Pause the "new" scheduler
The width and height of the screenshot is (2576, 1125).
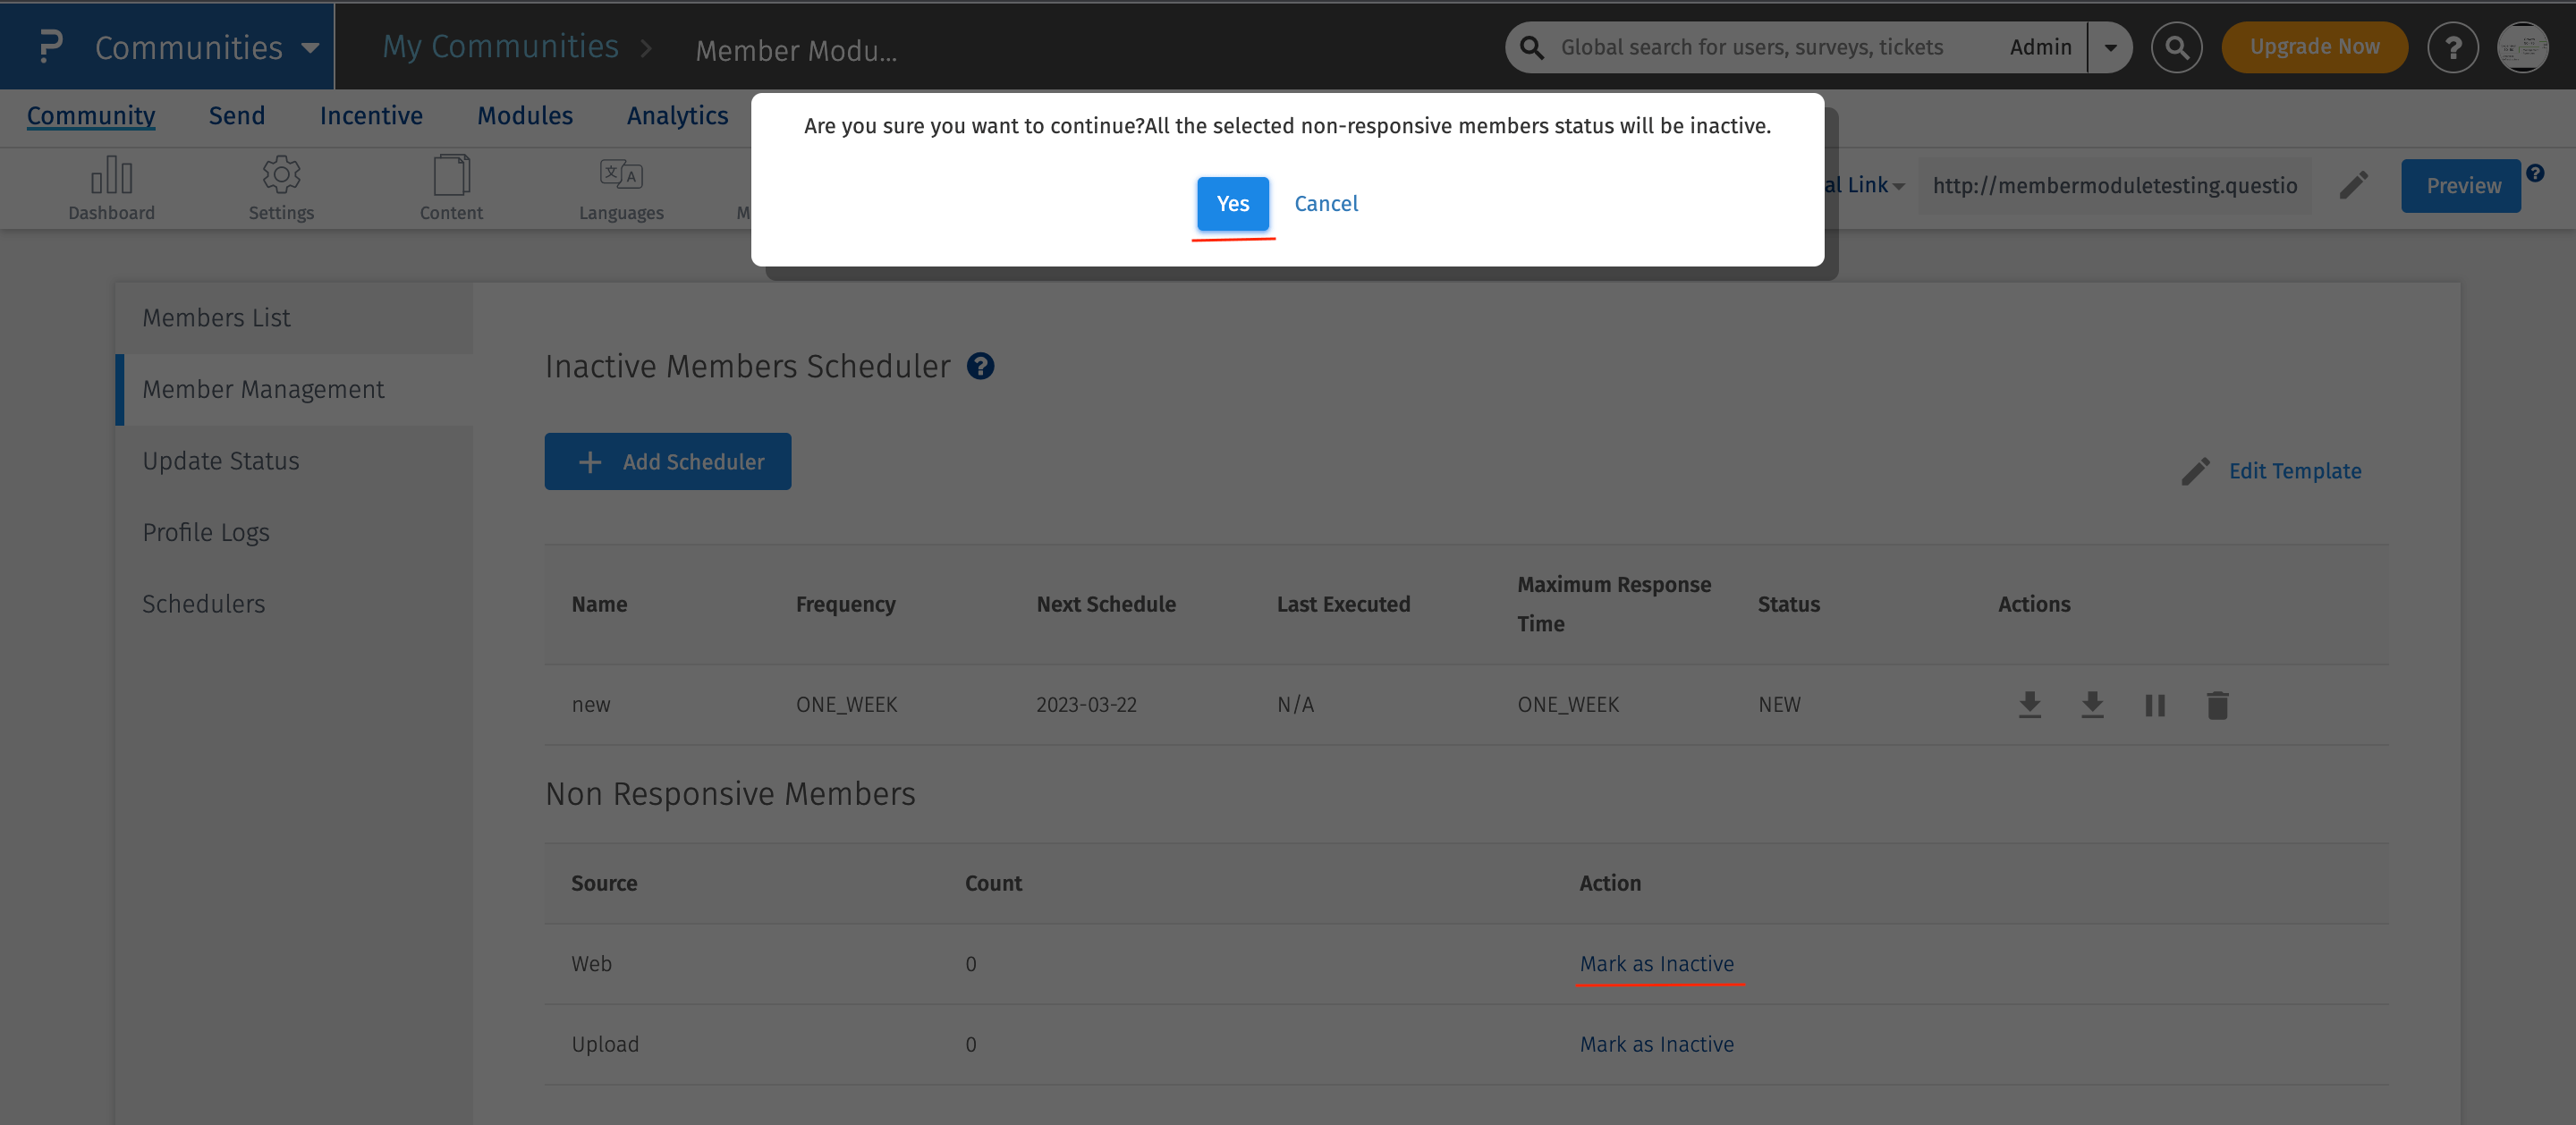(2155, 704)
